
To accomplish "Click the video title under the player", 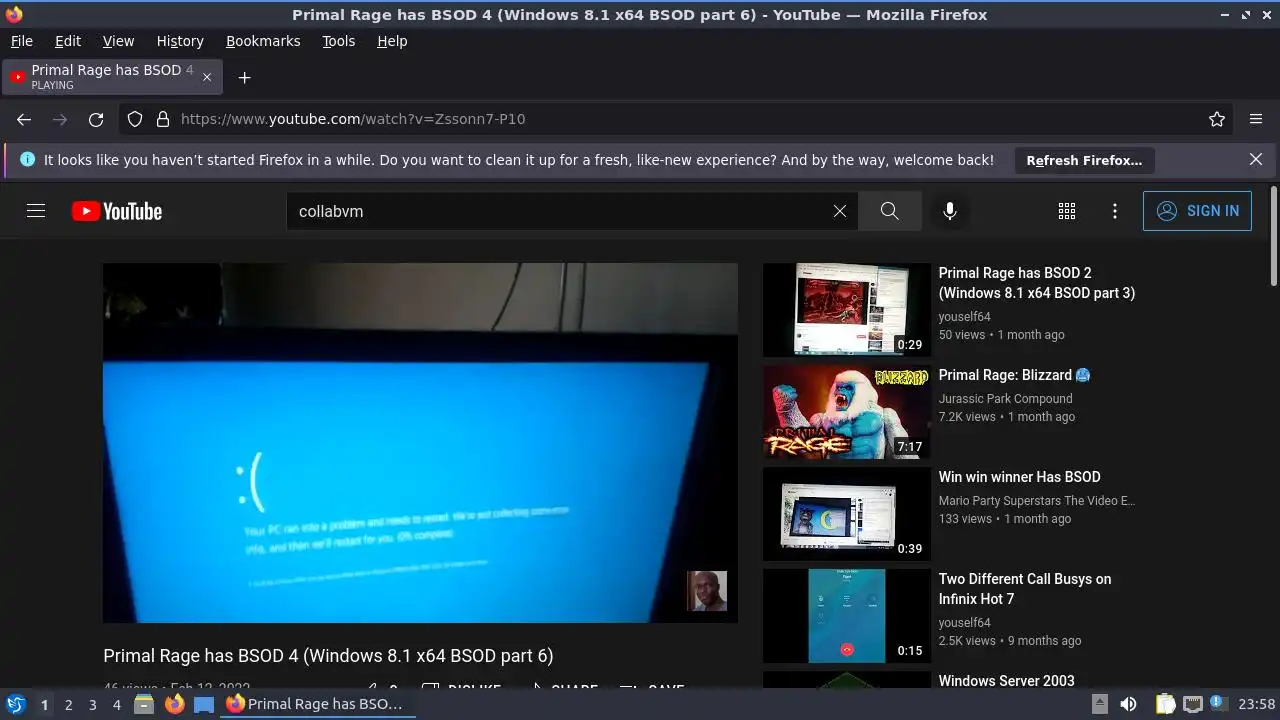I will tap(328, 656).
